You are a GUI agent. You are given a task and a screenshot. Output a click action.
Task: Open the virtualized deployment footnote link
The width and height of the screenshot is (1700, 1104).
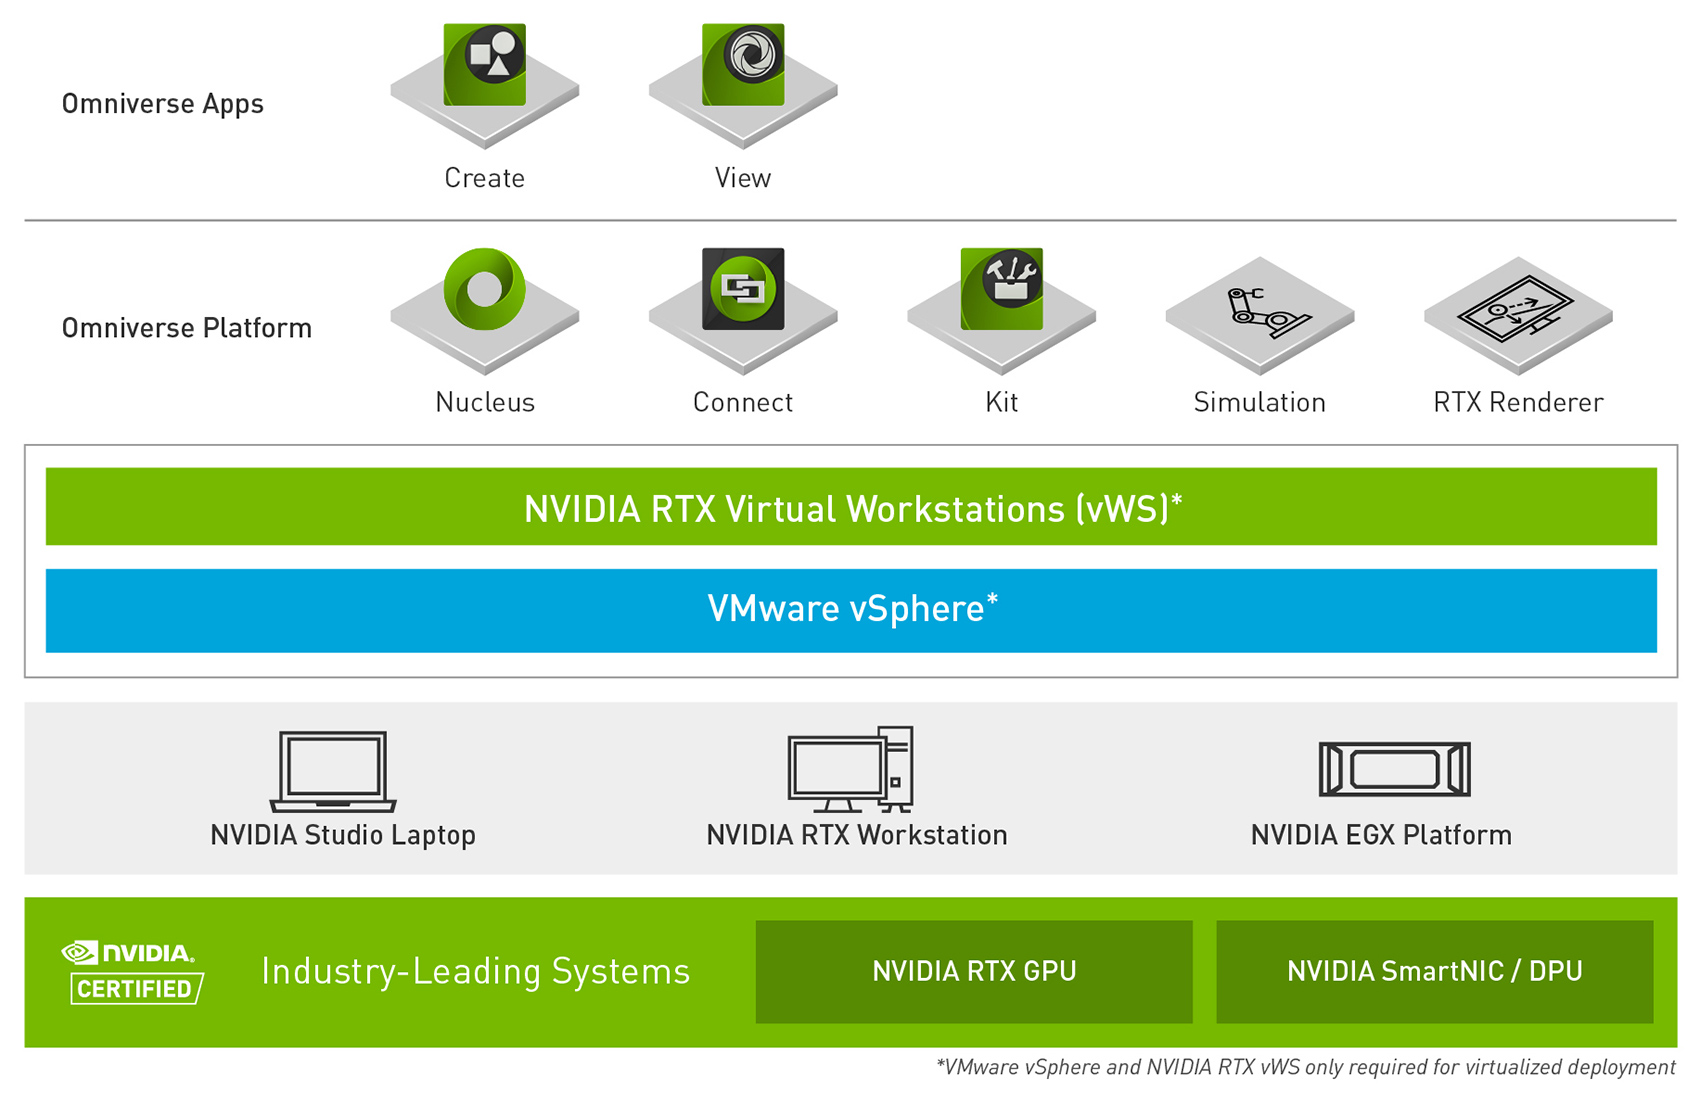tap(1302, 1067)
